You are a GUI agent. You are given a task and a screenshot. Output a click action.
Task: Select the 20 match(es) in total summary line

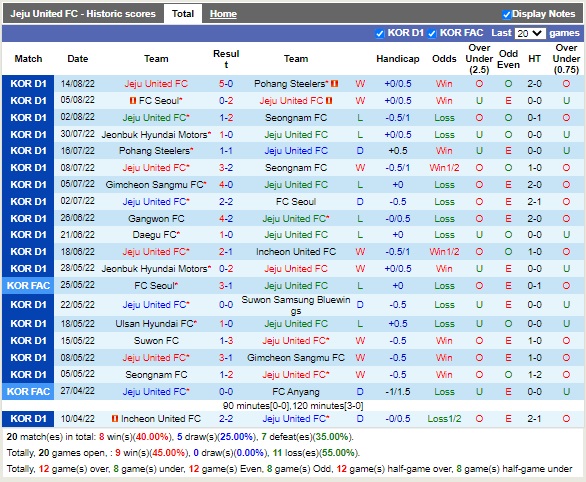pos(180,437)
